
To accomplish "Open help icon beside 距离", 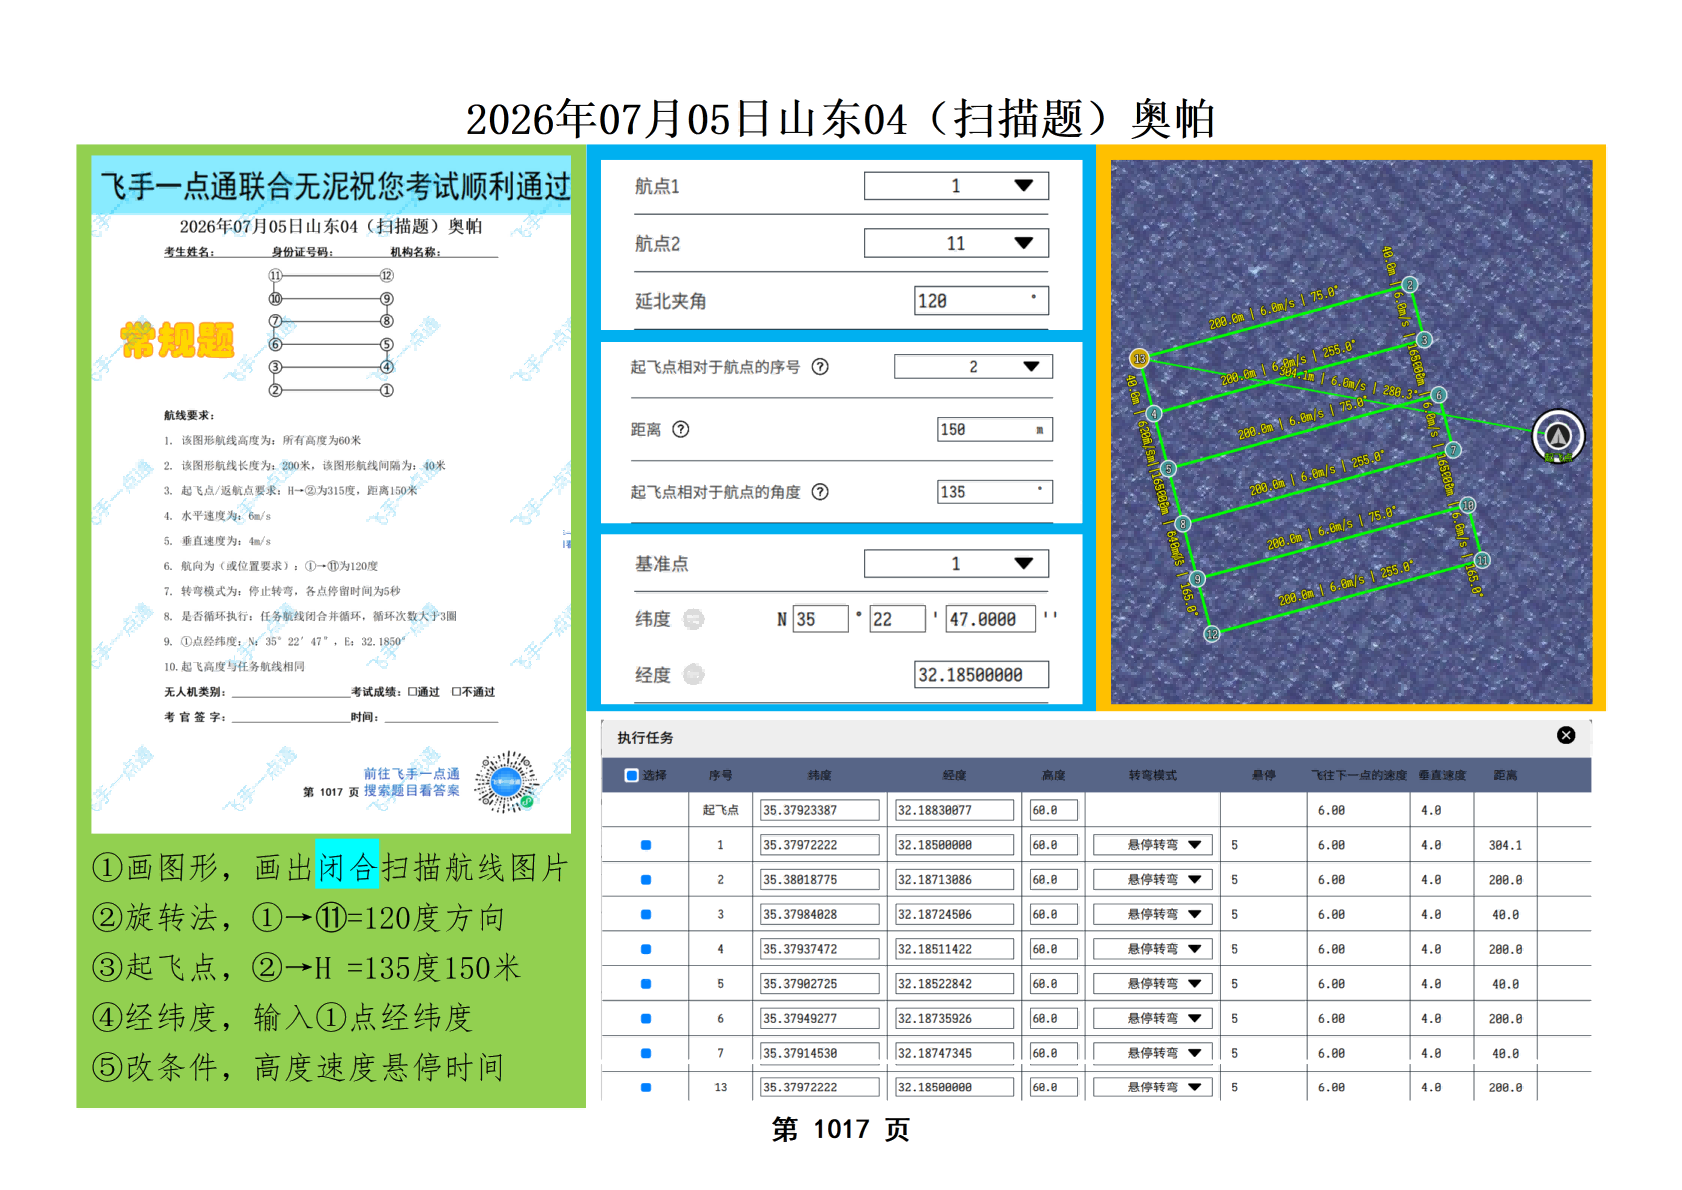I will (x=681, y=429).
